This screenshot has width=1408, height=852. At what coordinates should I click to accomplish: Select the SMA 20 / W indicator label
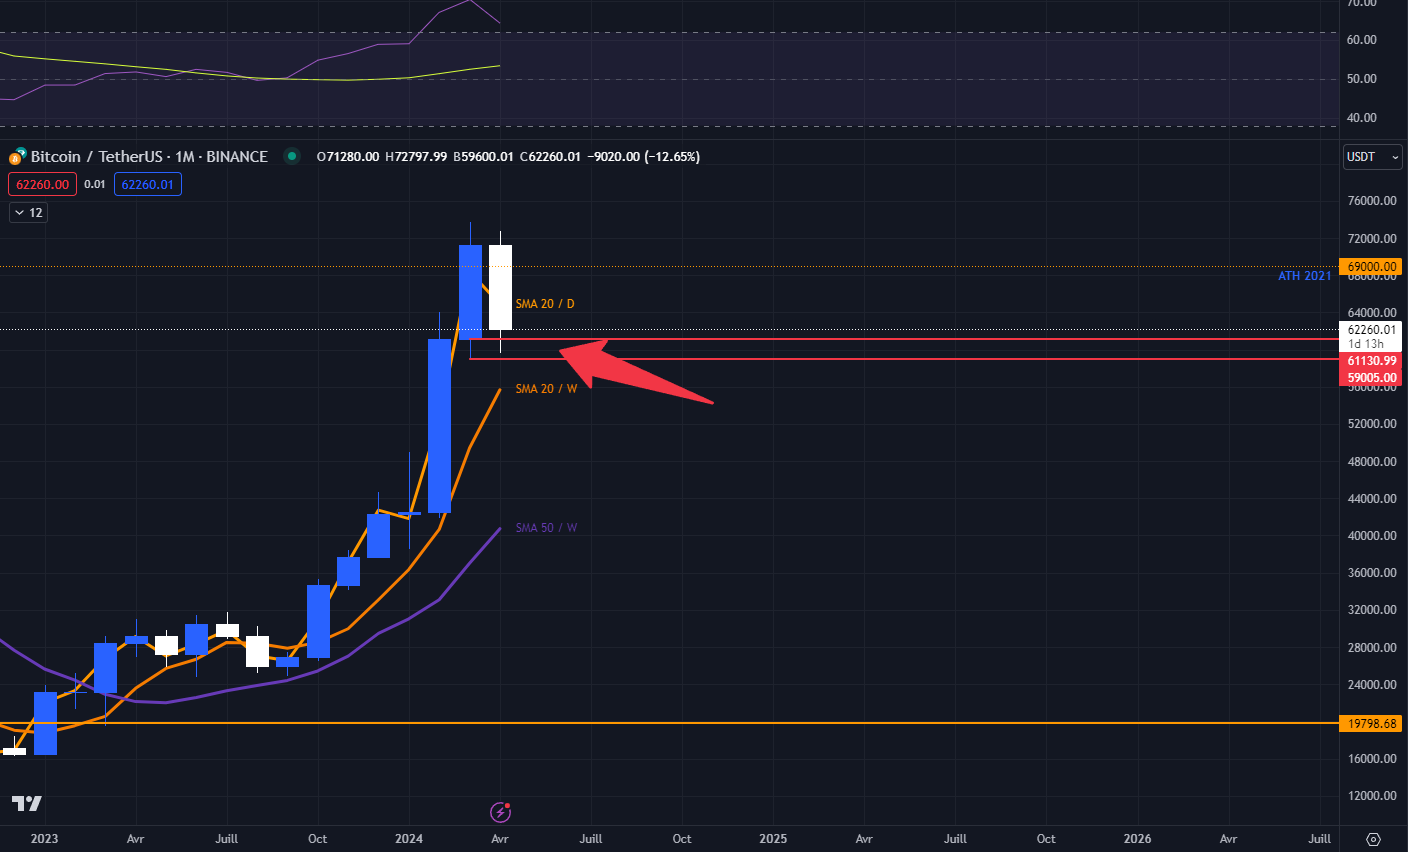[x=544, y=388]
